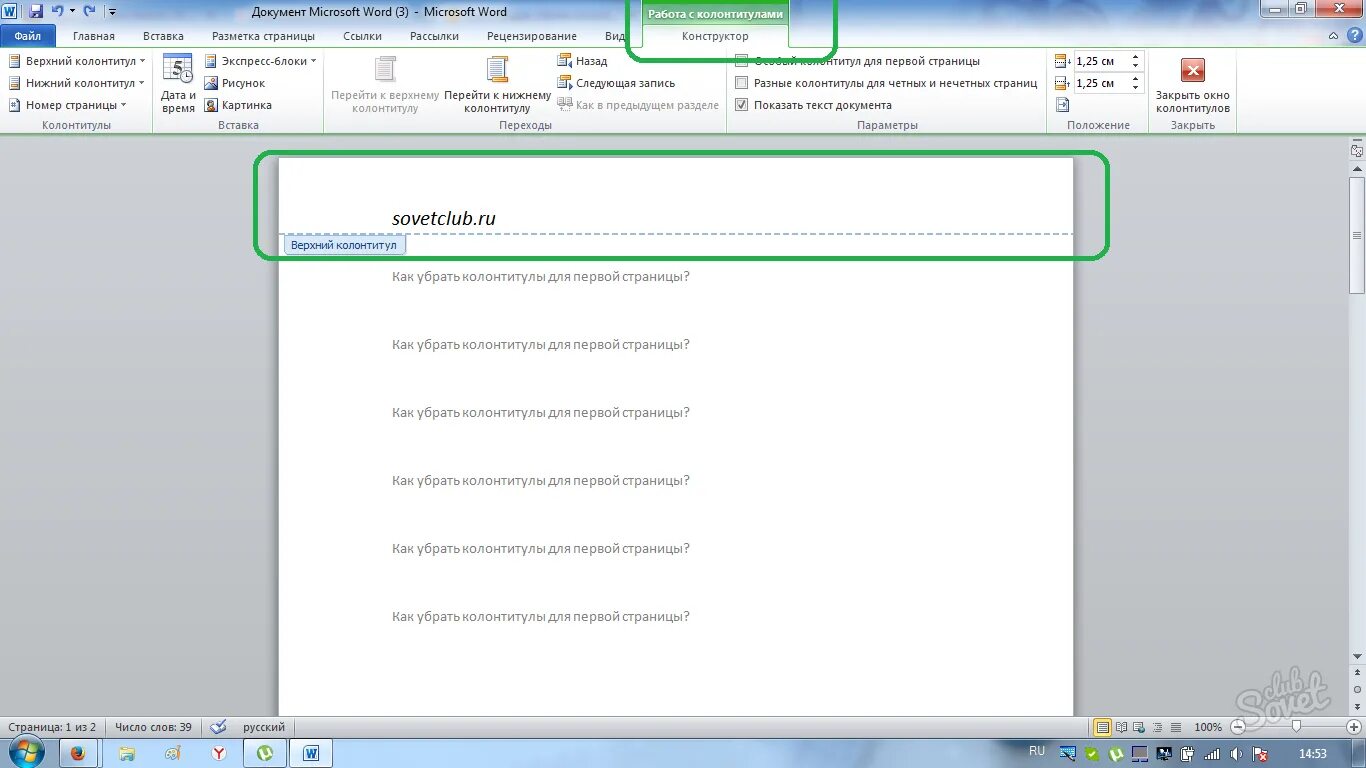Open Firefox from the taskbar
This screenshot has height=768, width=1366.
tap(78, 752)
